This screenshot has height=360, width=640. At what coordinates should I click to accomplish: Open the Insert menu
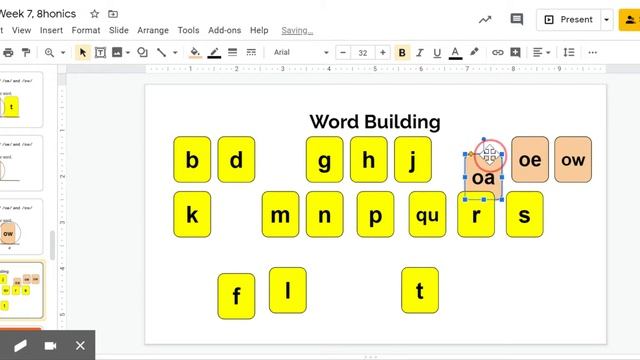[x=51, y=30]
